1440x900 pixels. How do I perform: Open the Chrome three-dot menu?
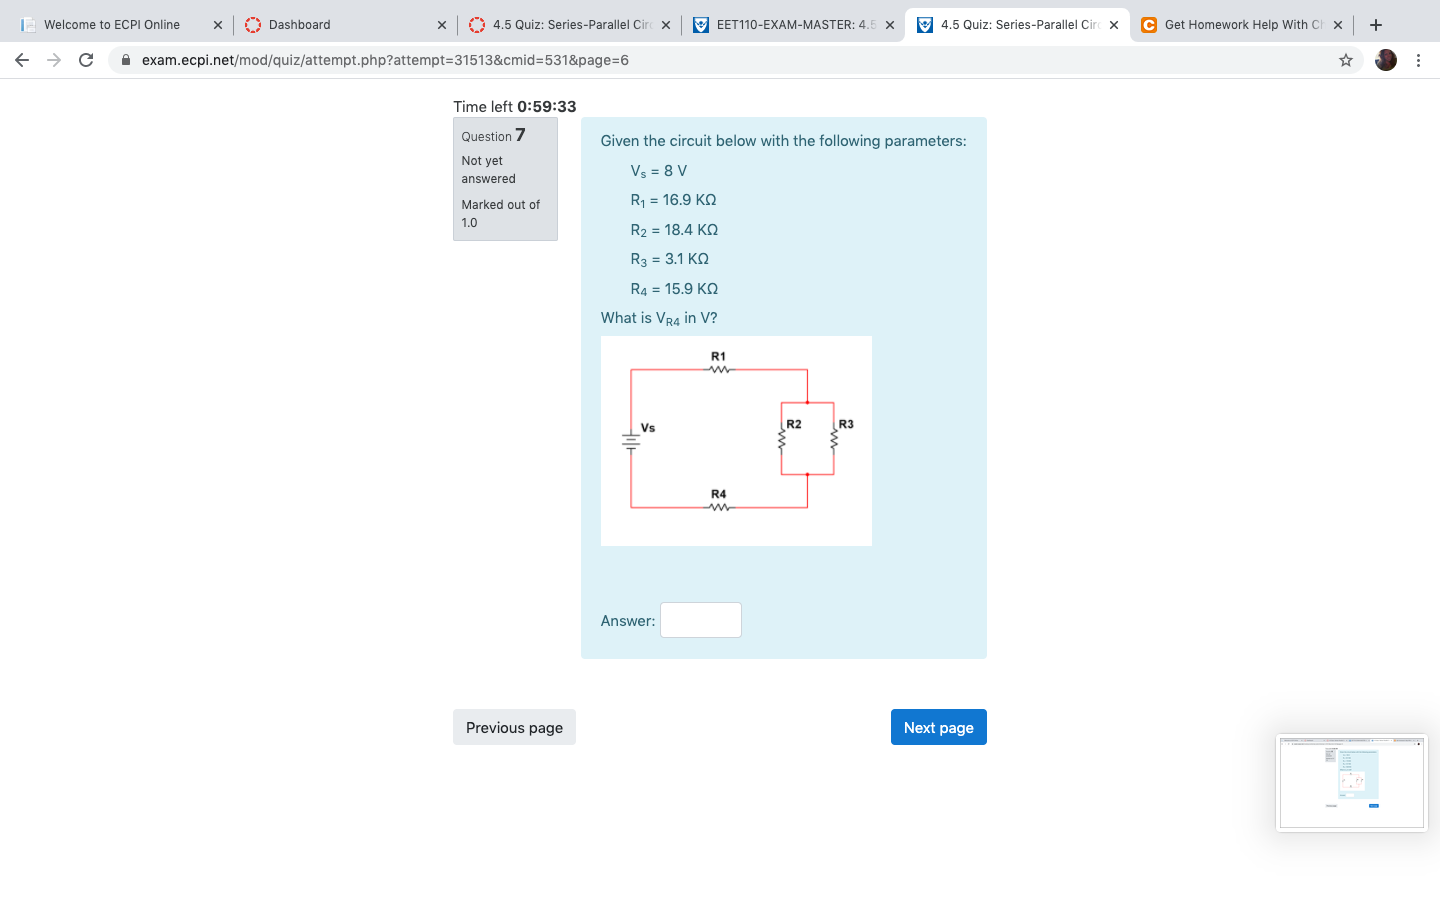tap(1419, 60)
